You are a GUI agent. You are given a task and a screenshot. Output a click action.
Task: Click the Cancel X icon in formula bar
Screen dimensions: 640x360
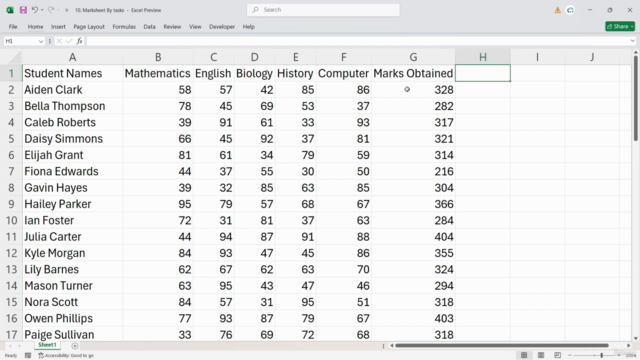click(x=59, y=41)
